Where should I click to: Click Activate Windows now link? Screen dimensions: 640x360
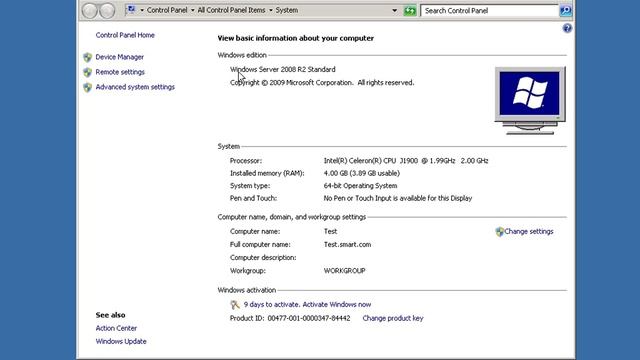tap(337, 304)
